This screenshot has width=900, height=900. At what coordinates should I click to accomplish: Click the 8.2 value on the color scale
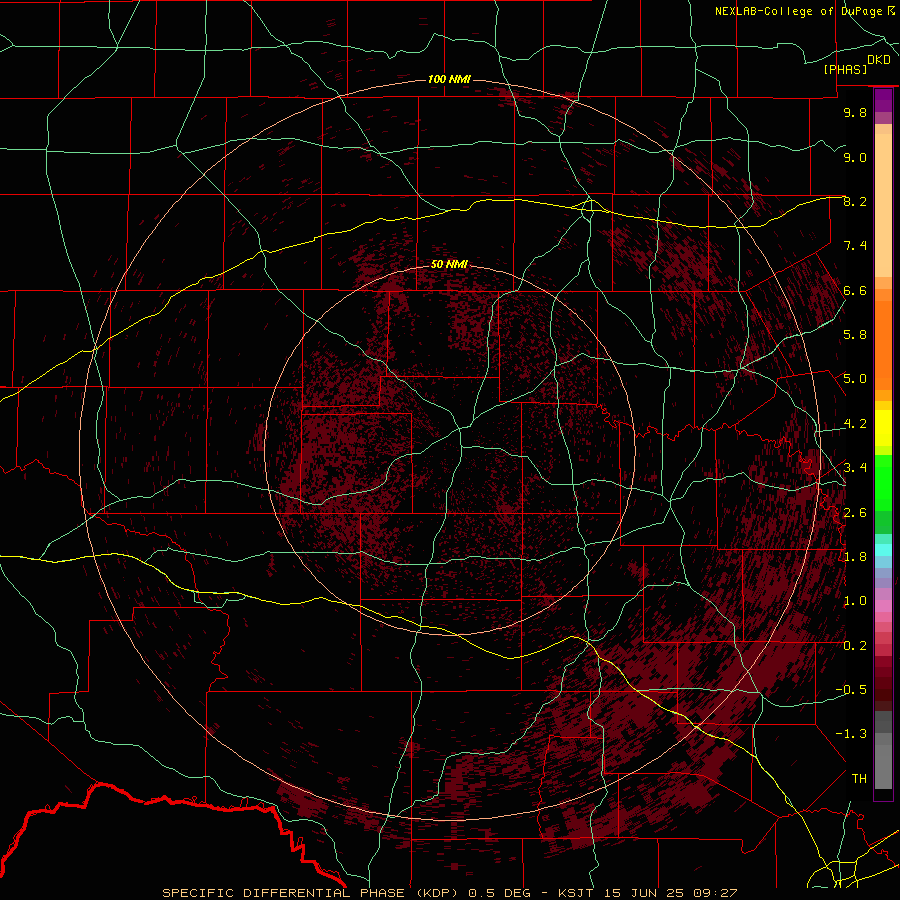tap(855, 201)
